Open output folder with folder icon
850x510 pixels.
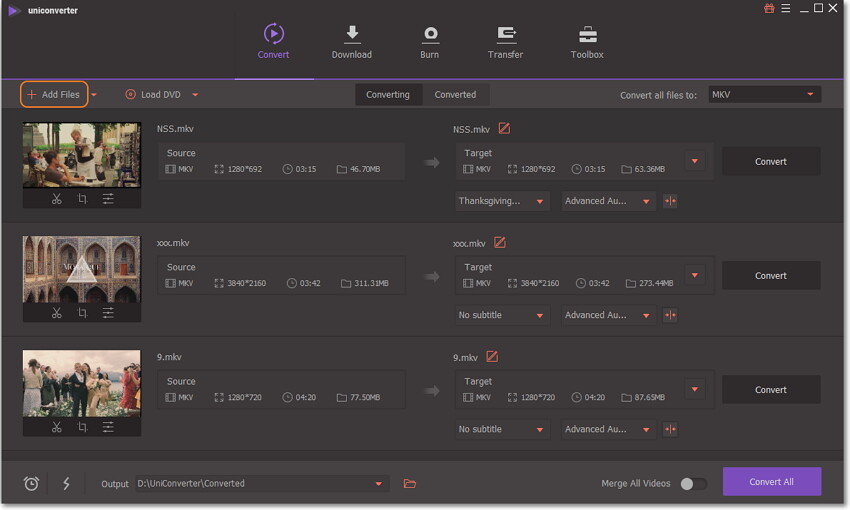pyautogui.click(x=410, y=483)
